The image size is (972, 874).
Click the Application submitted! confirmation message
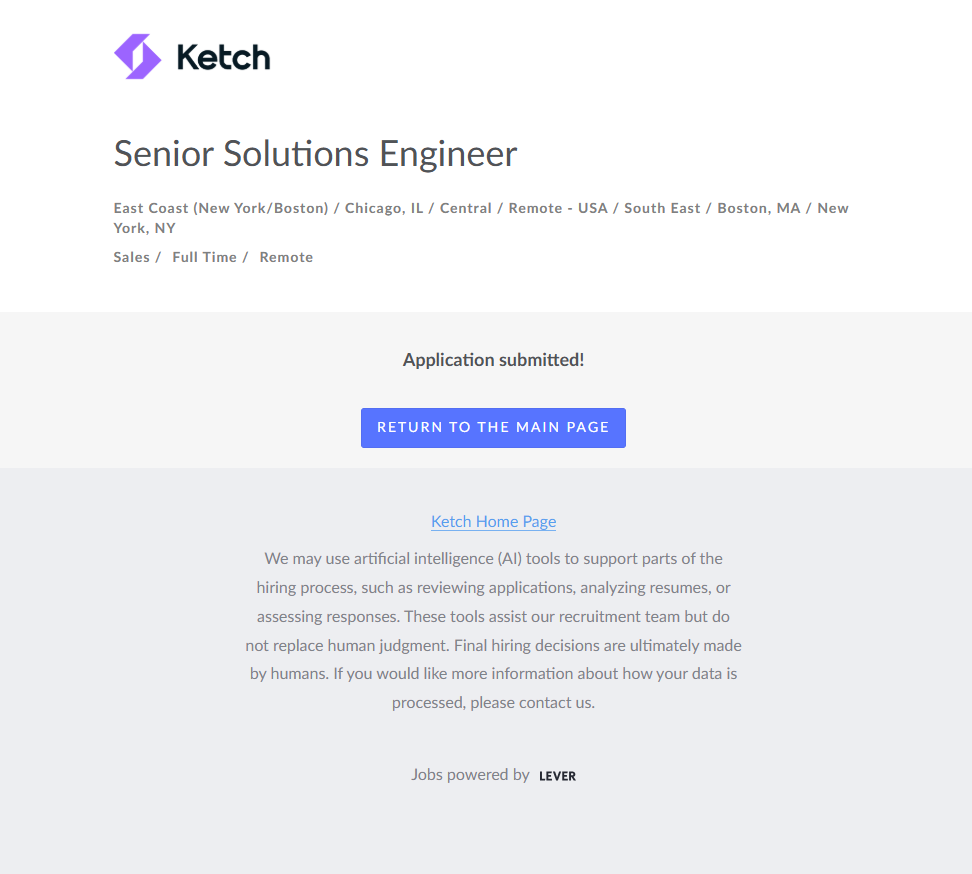coord(493,360)
